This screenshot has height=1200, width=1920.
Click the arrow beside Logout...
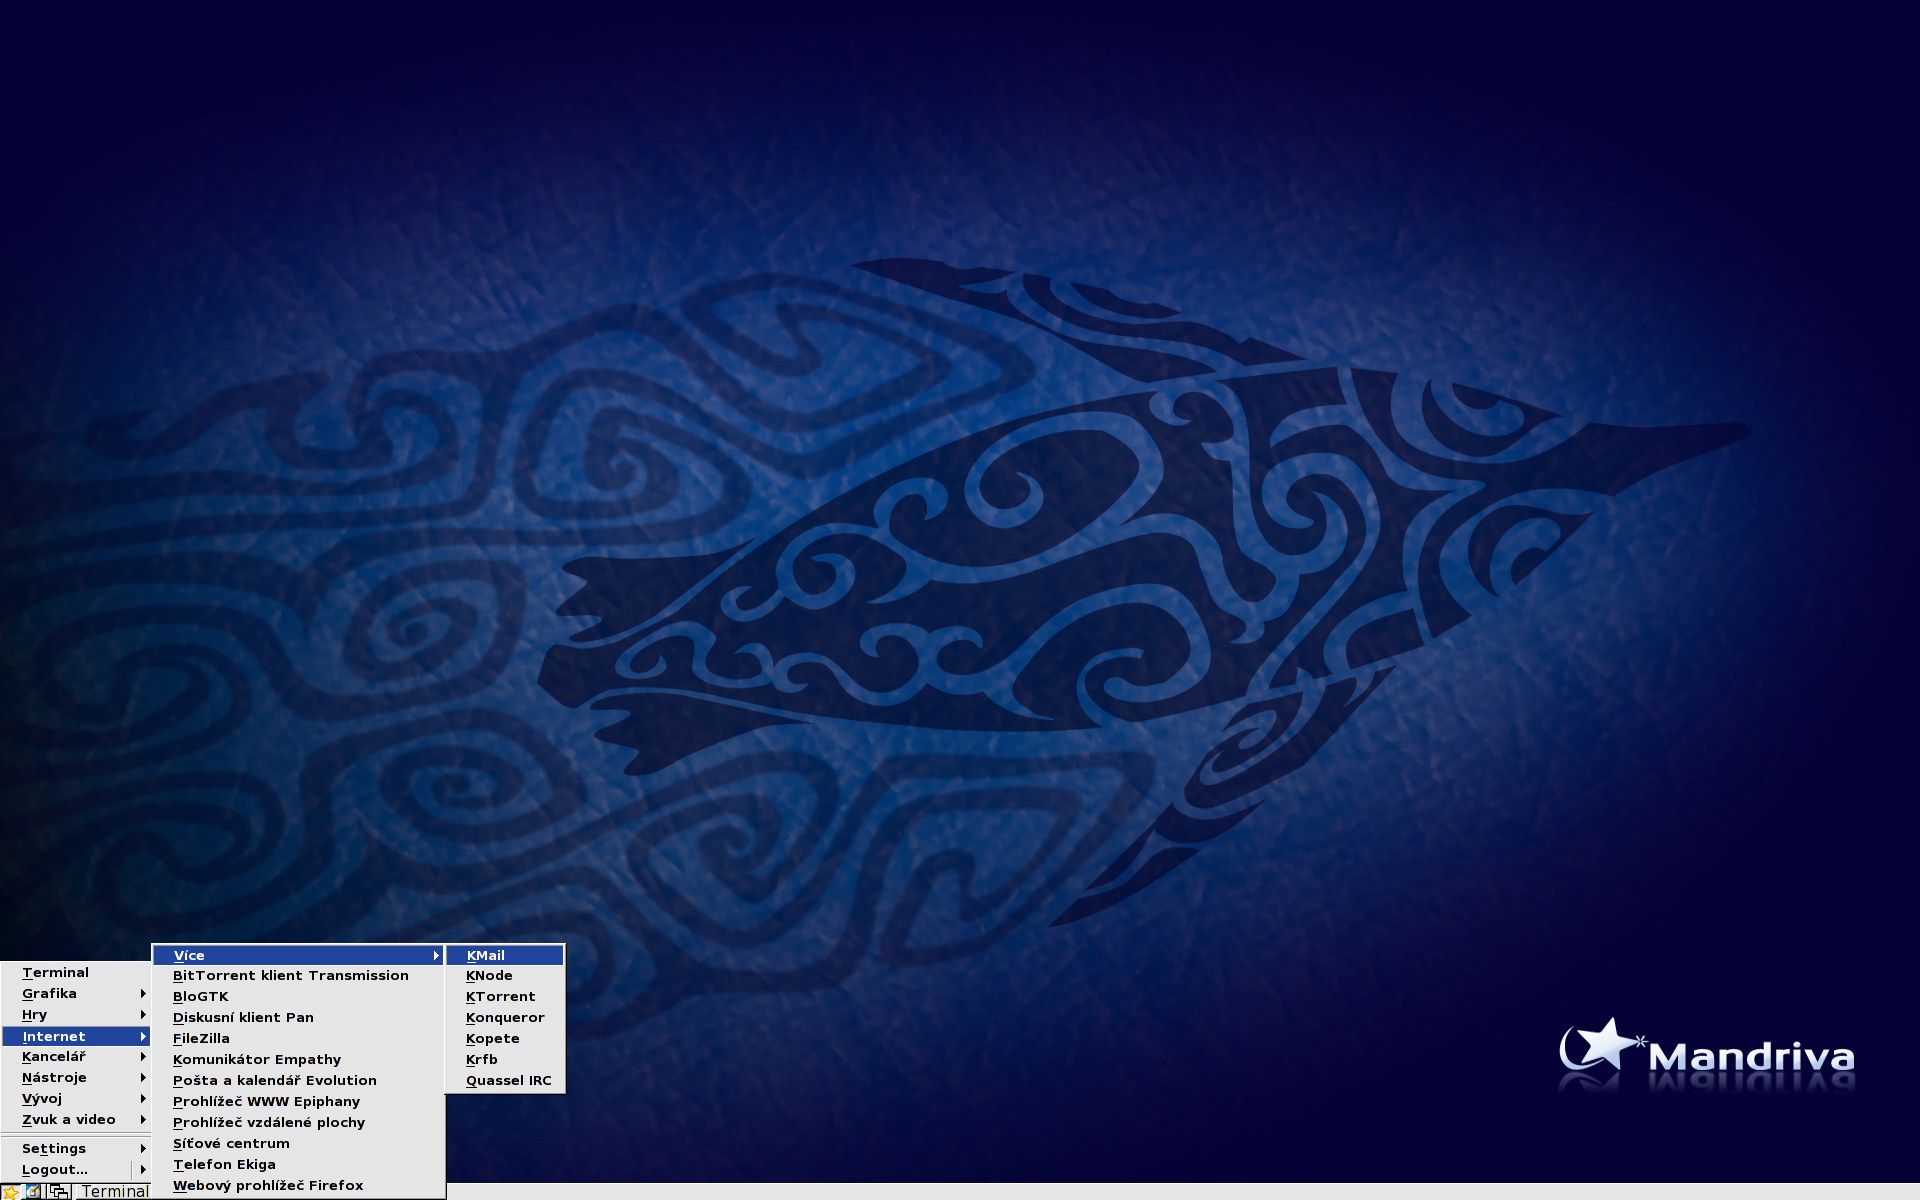143,1169
